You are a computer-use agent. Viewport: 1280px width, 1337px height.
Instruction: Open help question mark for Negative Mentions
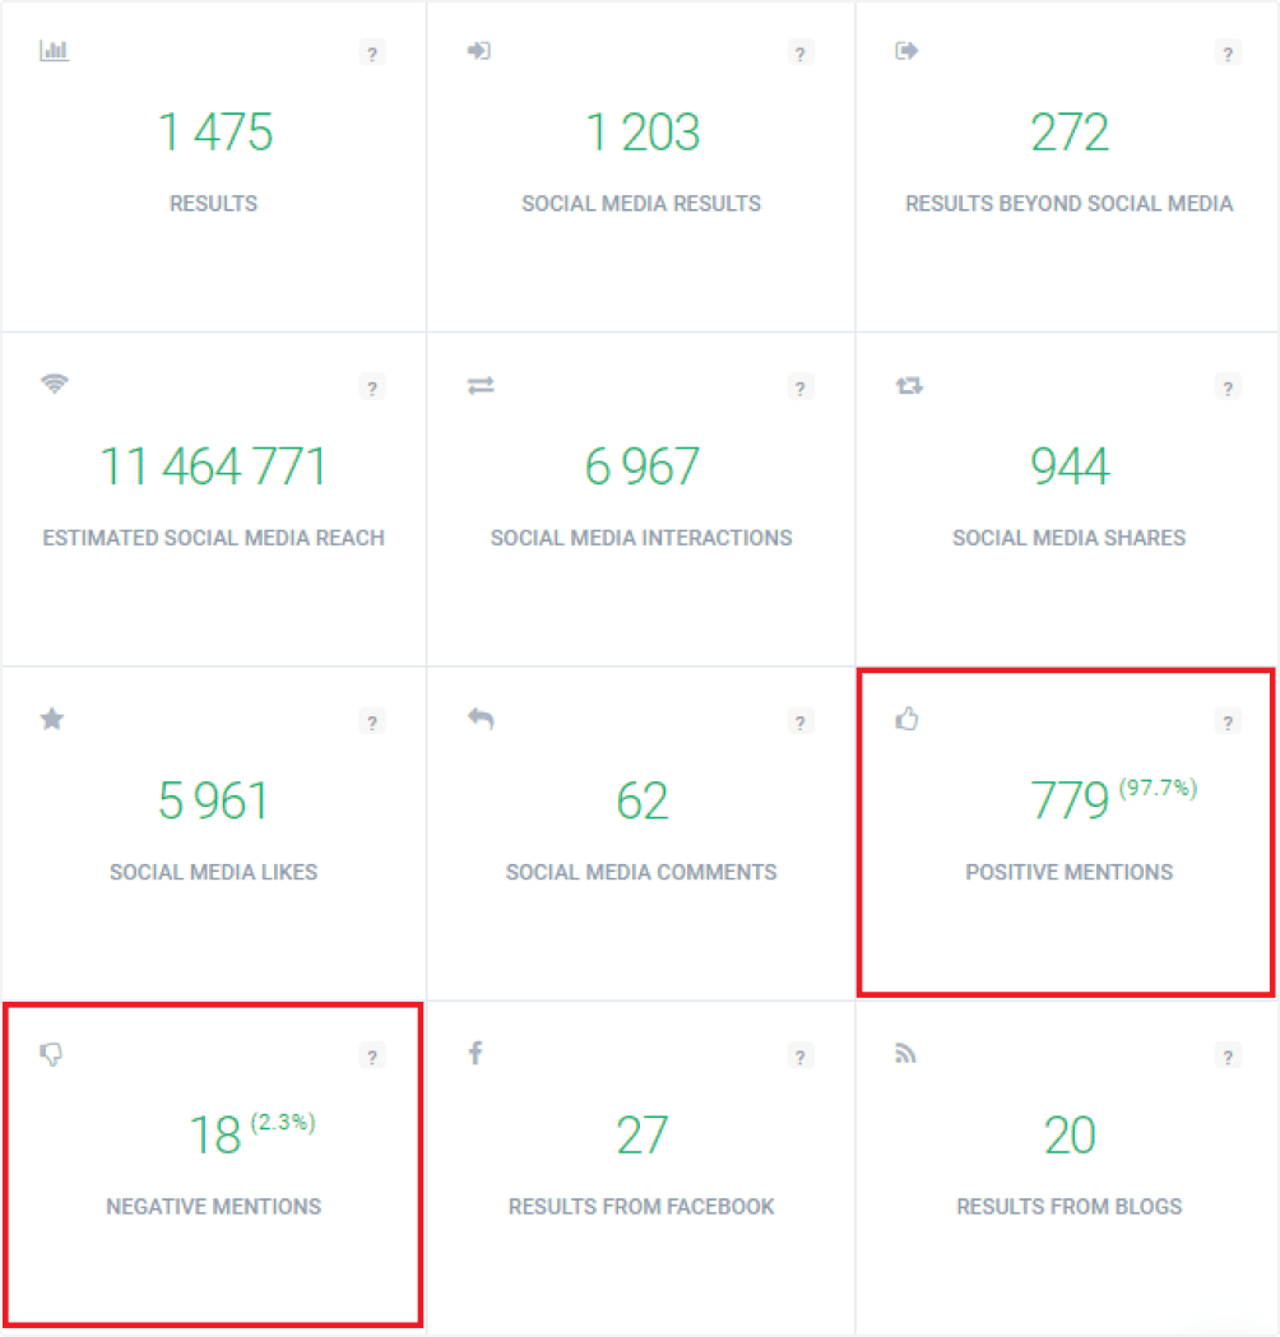tap(372, 1056)
